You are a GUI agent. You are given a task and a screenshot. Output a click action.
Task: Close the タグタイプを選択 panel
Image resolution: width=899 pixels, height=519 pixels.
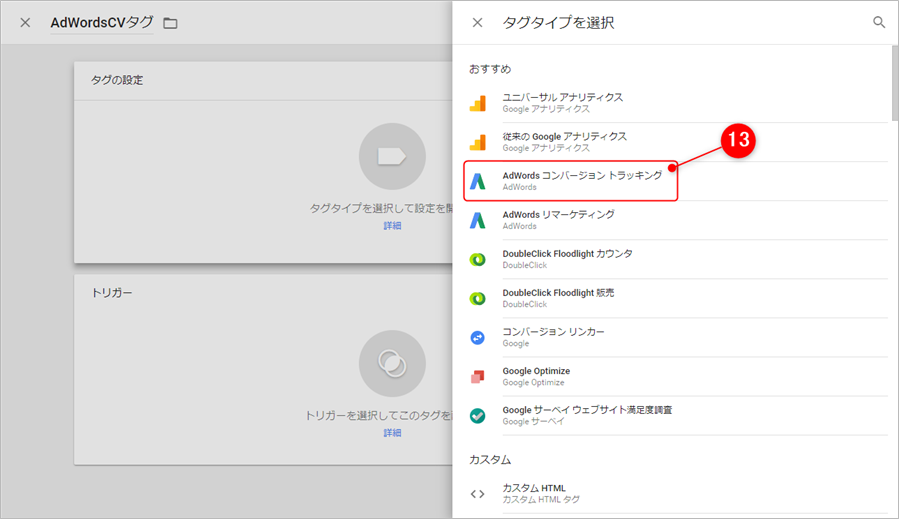(477, 23)
